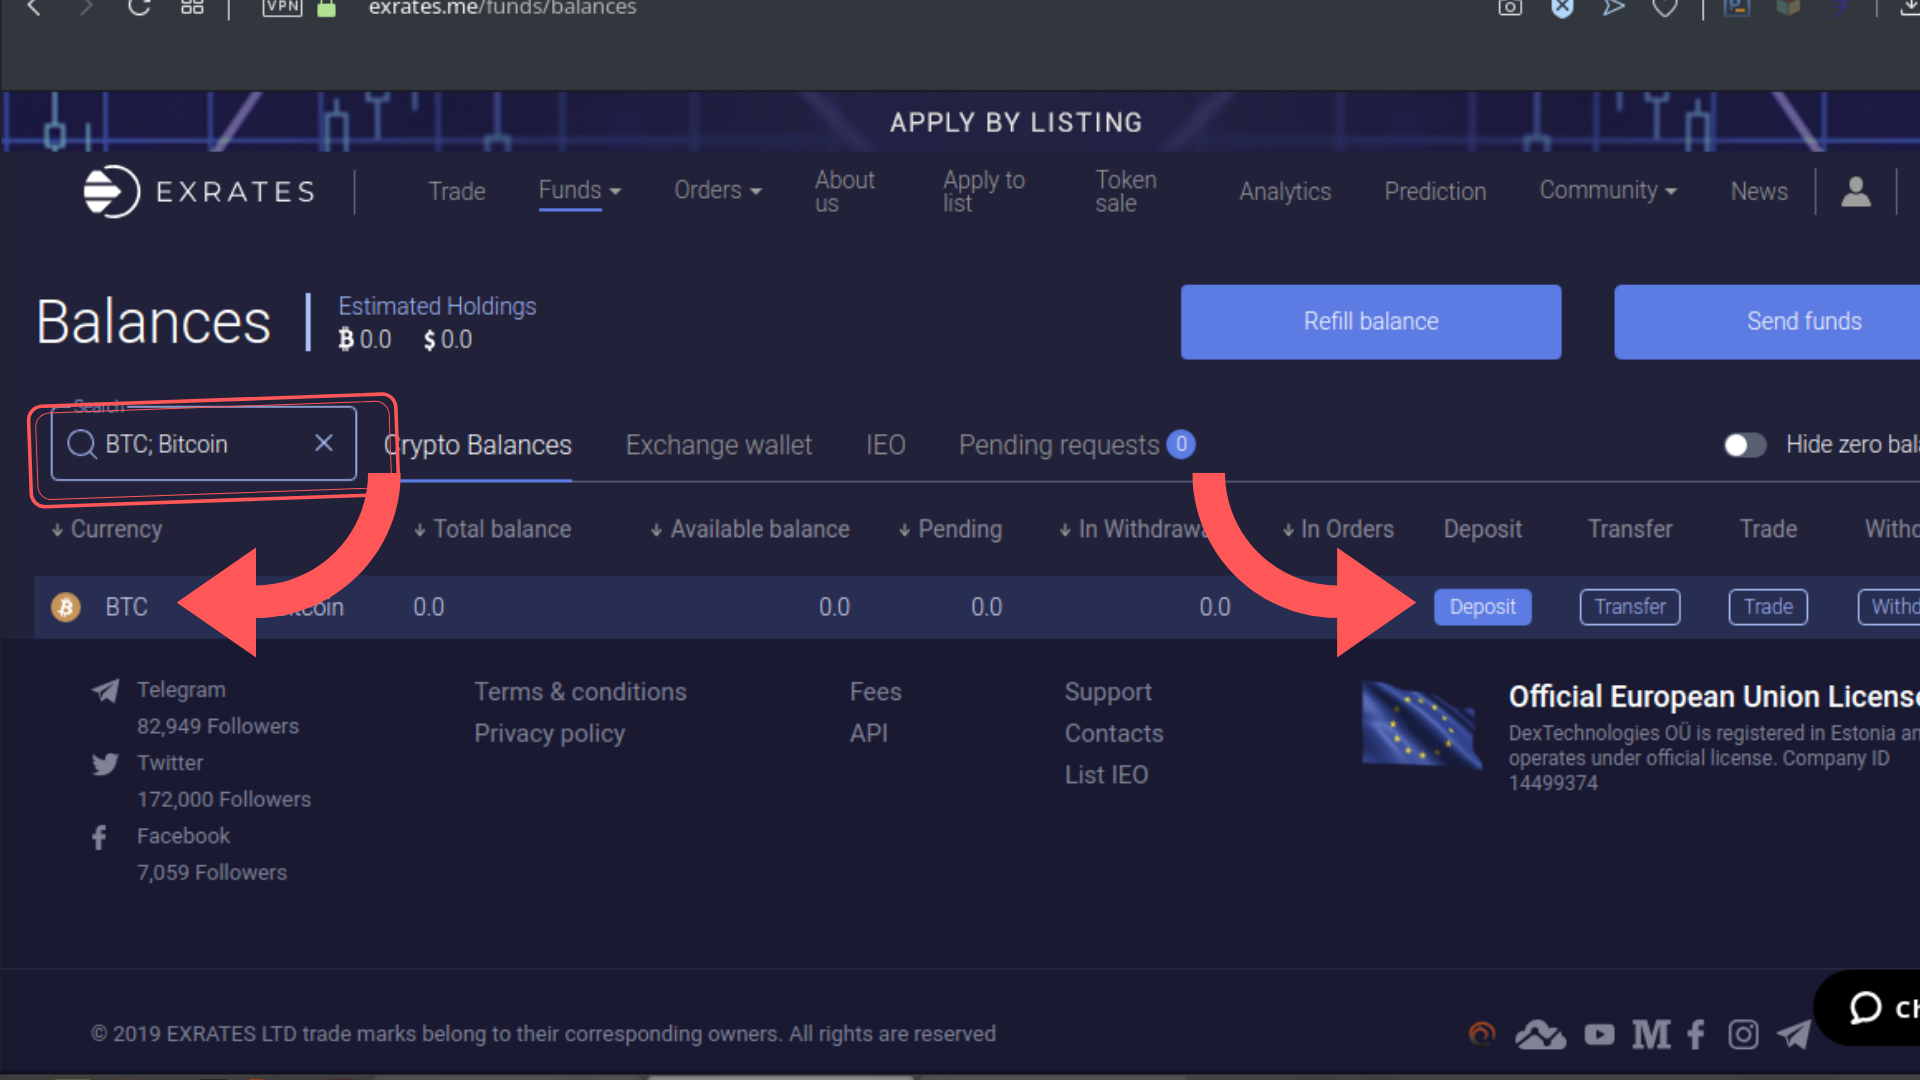The image size is (1920, 1080).
Task: Open the user account profile icon
Action: click(1856, 191)
